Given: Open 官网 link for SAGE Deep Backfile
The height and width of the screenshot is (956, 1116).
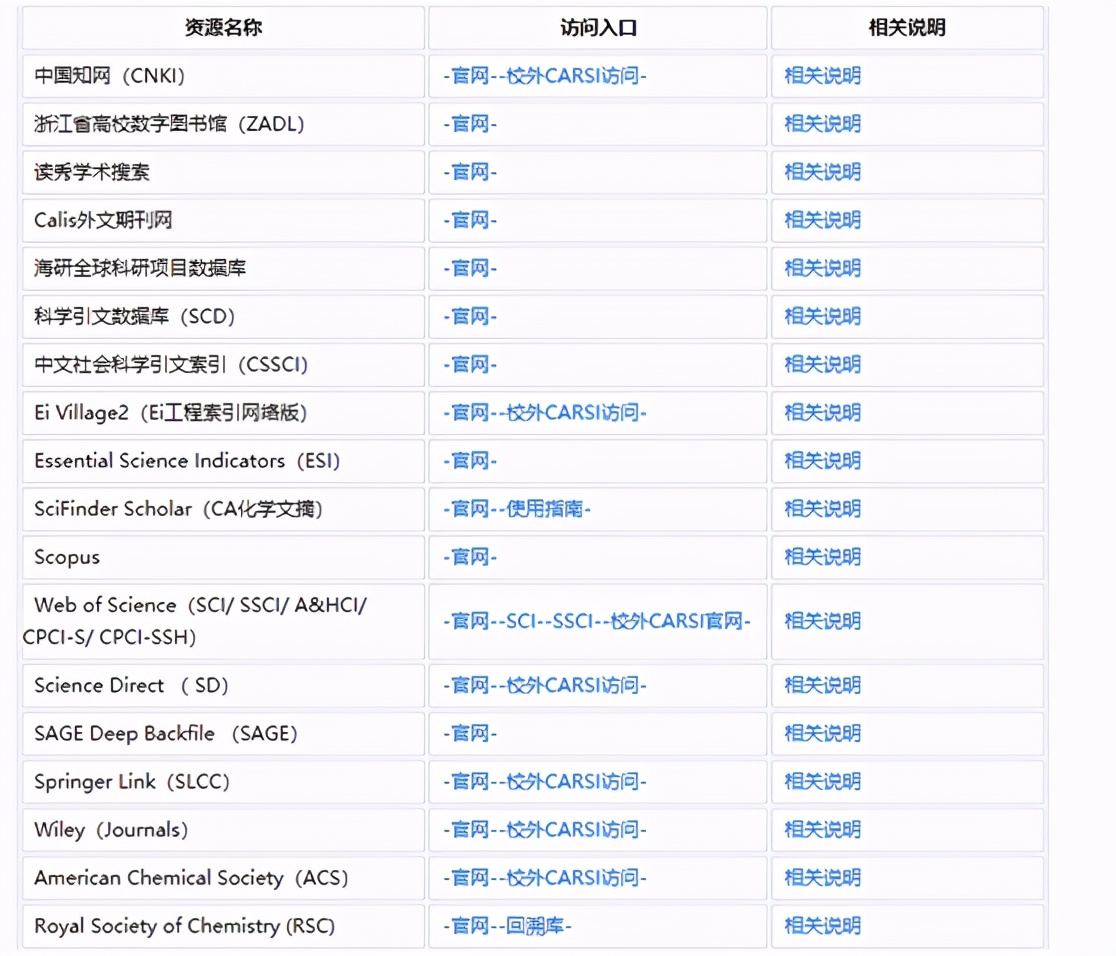Looking at the screenshot, I should click(470, 733).
